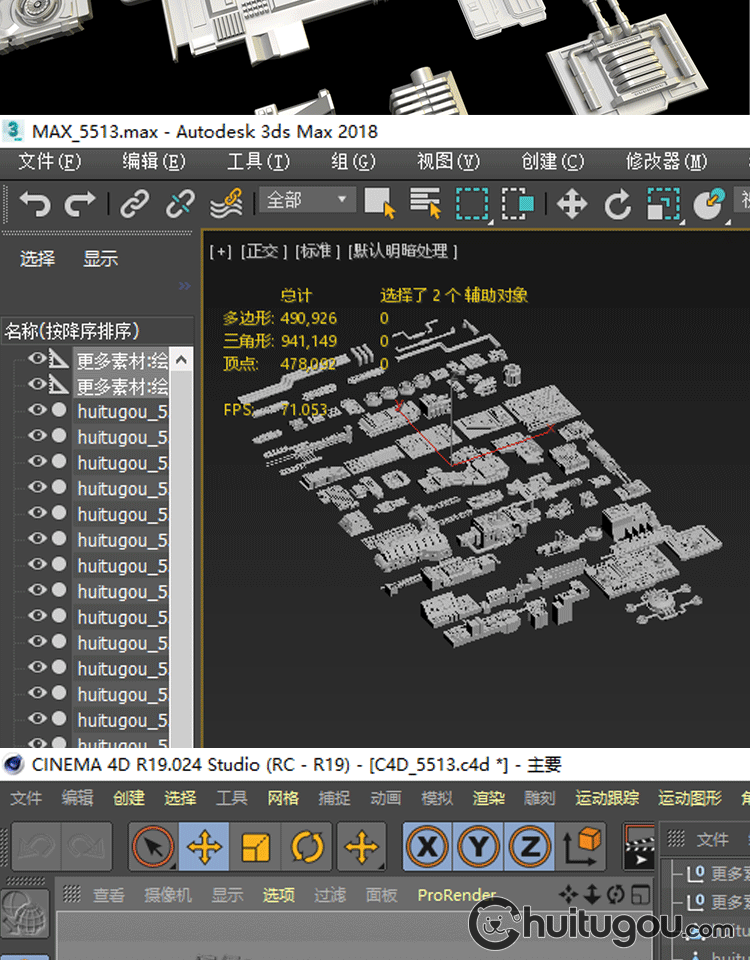Click the 名称(按降序排序) column header

tap(72, 331)
